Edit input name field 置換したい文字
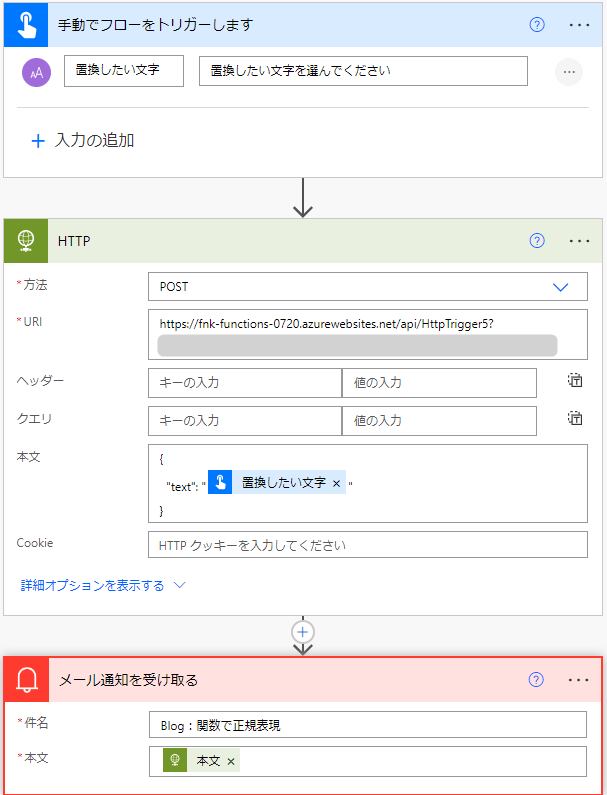This screenshot has width=607, height=795. pos(124,71)
